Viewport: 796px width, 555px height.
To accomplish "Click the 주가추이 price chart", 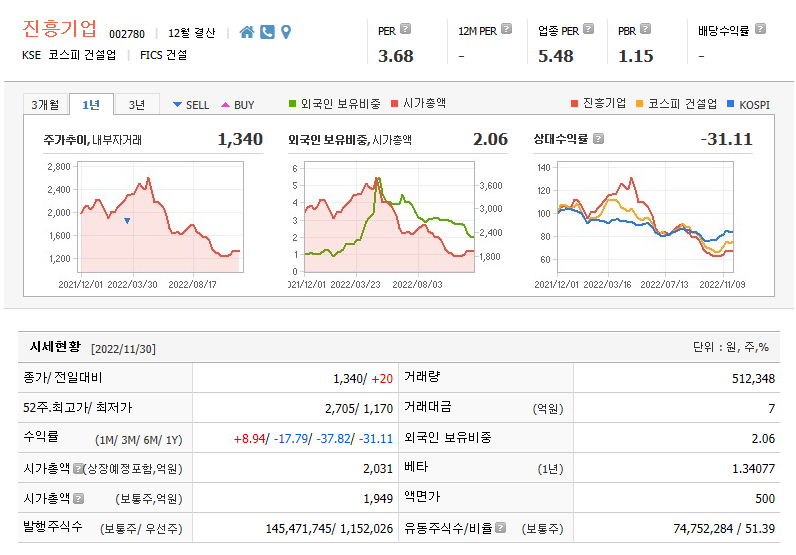I will pyautogui.click(x=160, y=217).
